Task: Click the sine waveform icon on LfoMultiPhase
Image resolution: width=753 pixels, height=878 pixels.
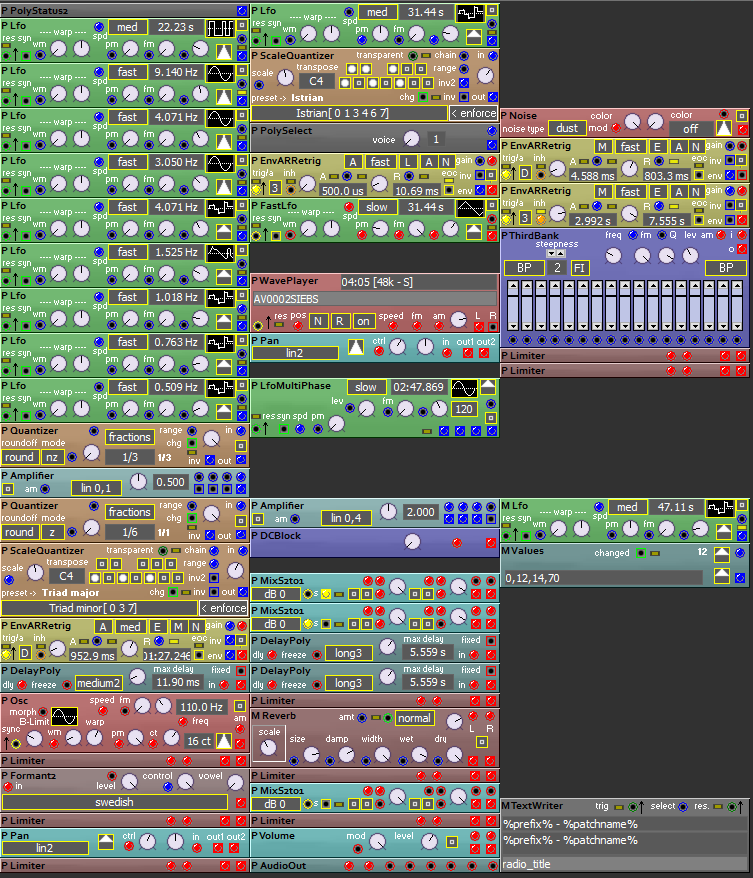Action: [x=464, y=387]
